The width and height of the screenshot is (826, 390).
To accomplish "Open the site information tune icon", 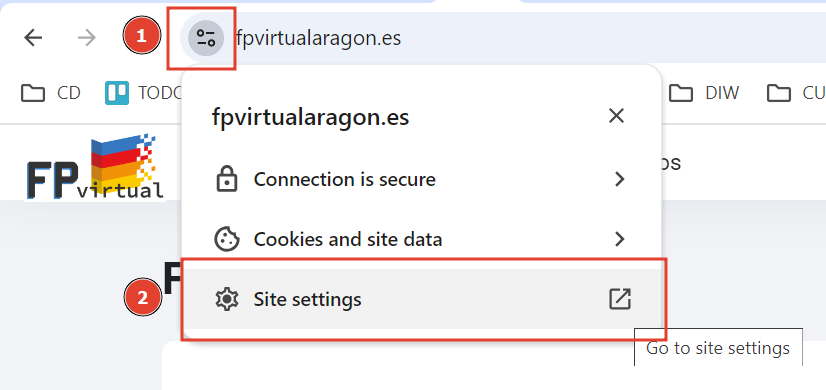I will click(x=206, y=38).
